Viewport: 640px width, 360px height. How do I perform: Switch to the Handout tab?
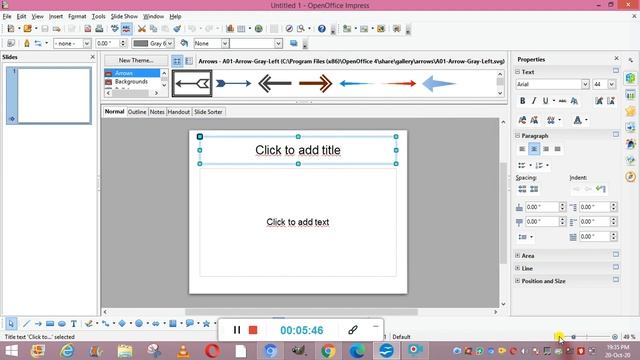[x=178, y=112]
